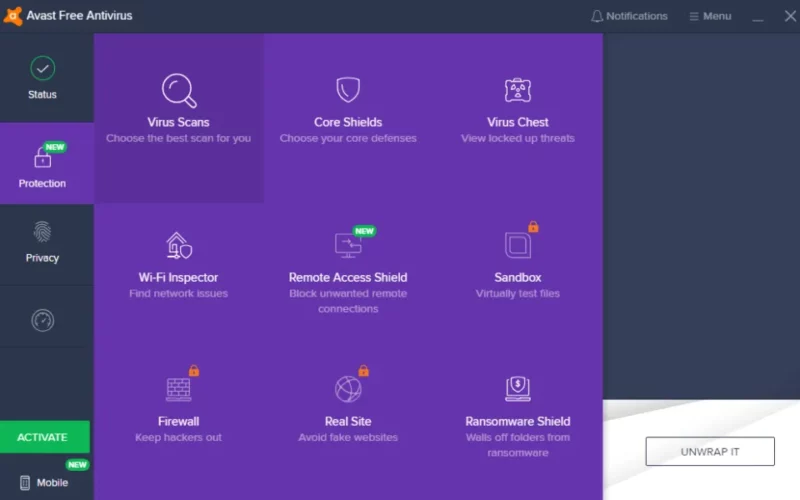Click the Ransomware Shield title

click(518, 421)
